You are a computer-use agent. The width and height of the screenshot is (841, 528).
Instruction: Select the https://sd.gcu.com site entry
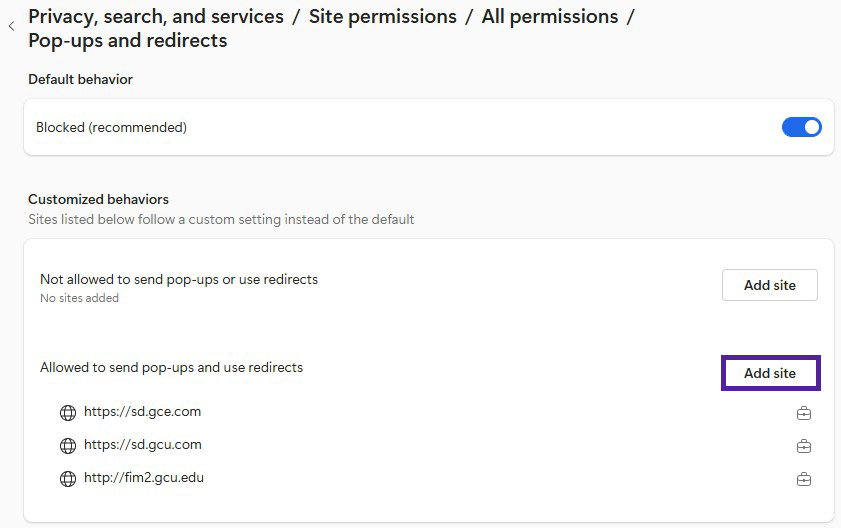[x=142, y=445]
